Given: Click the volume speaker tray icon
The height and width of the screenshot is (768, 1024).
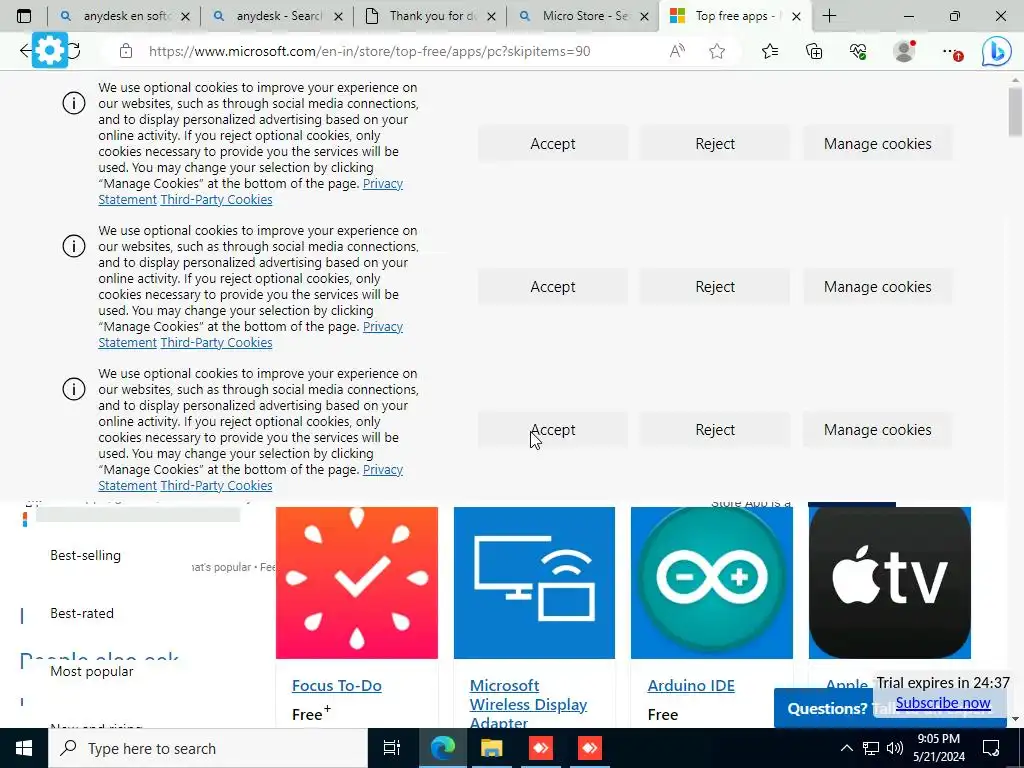Looking at the screenshot, I should click(x=895, y=748).
